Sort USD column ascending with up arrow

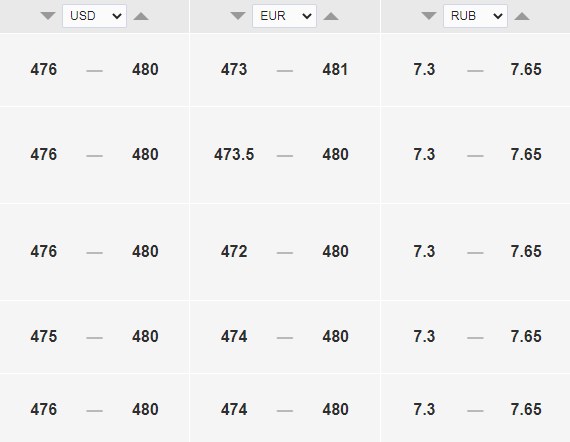141,16
